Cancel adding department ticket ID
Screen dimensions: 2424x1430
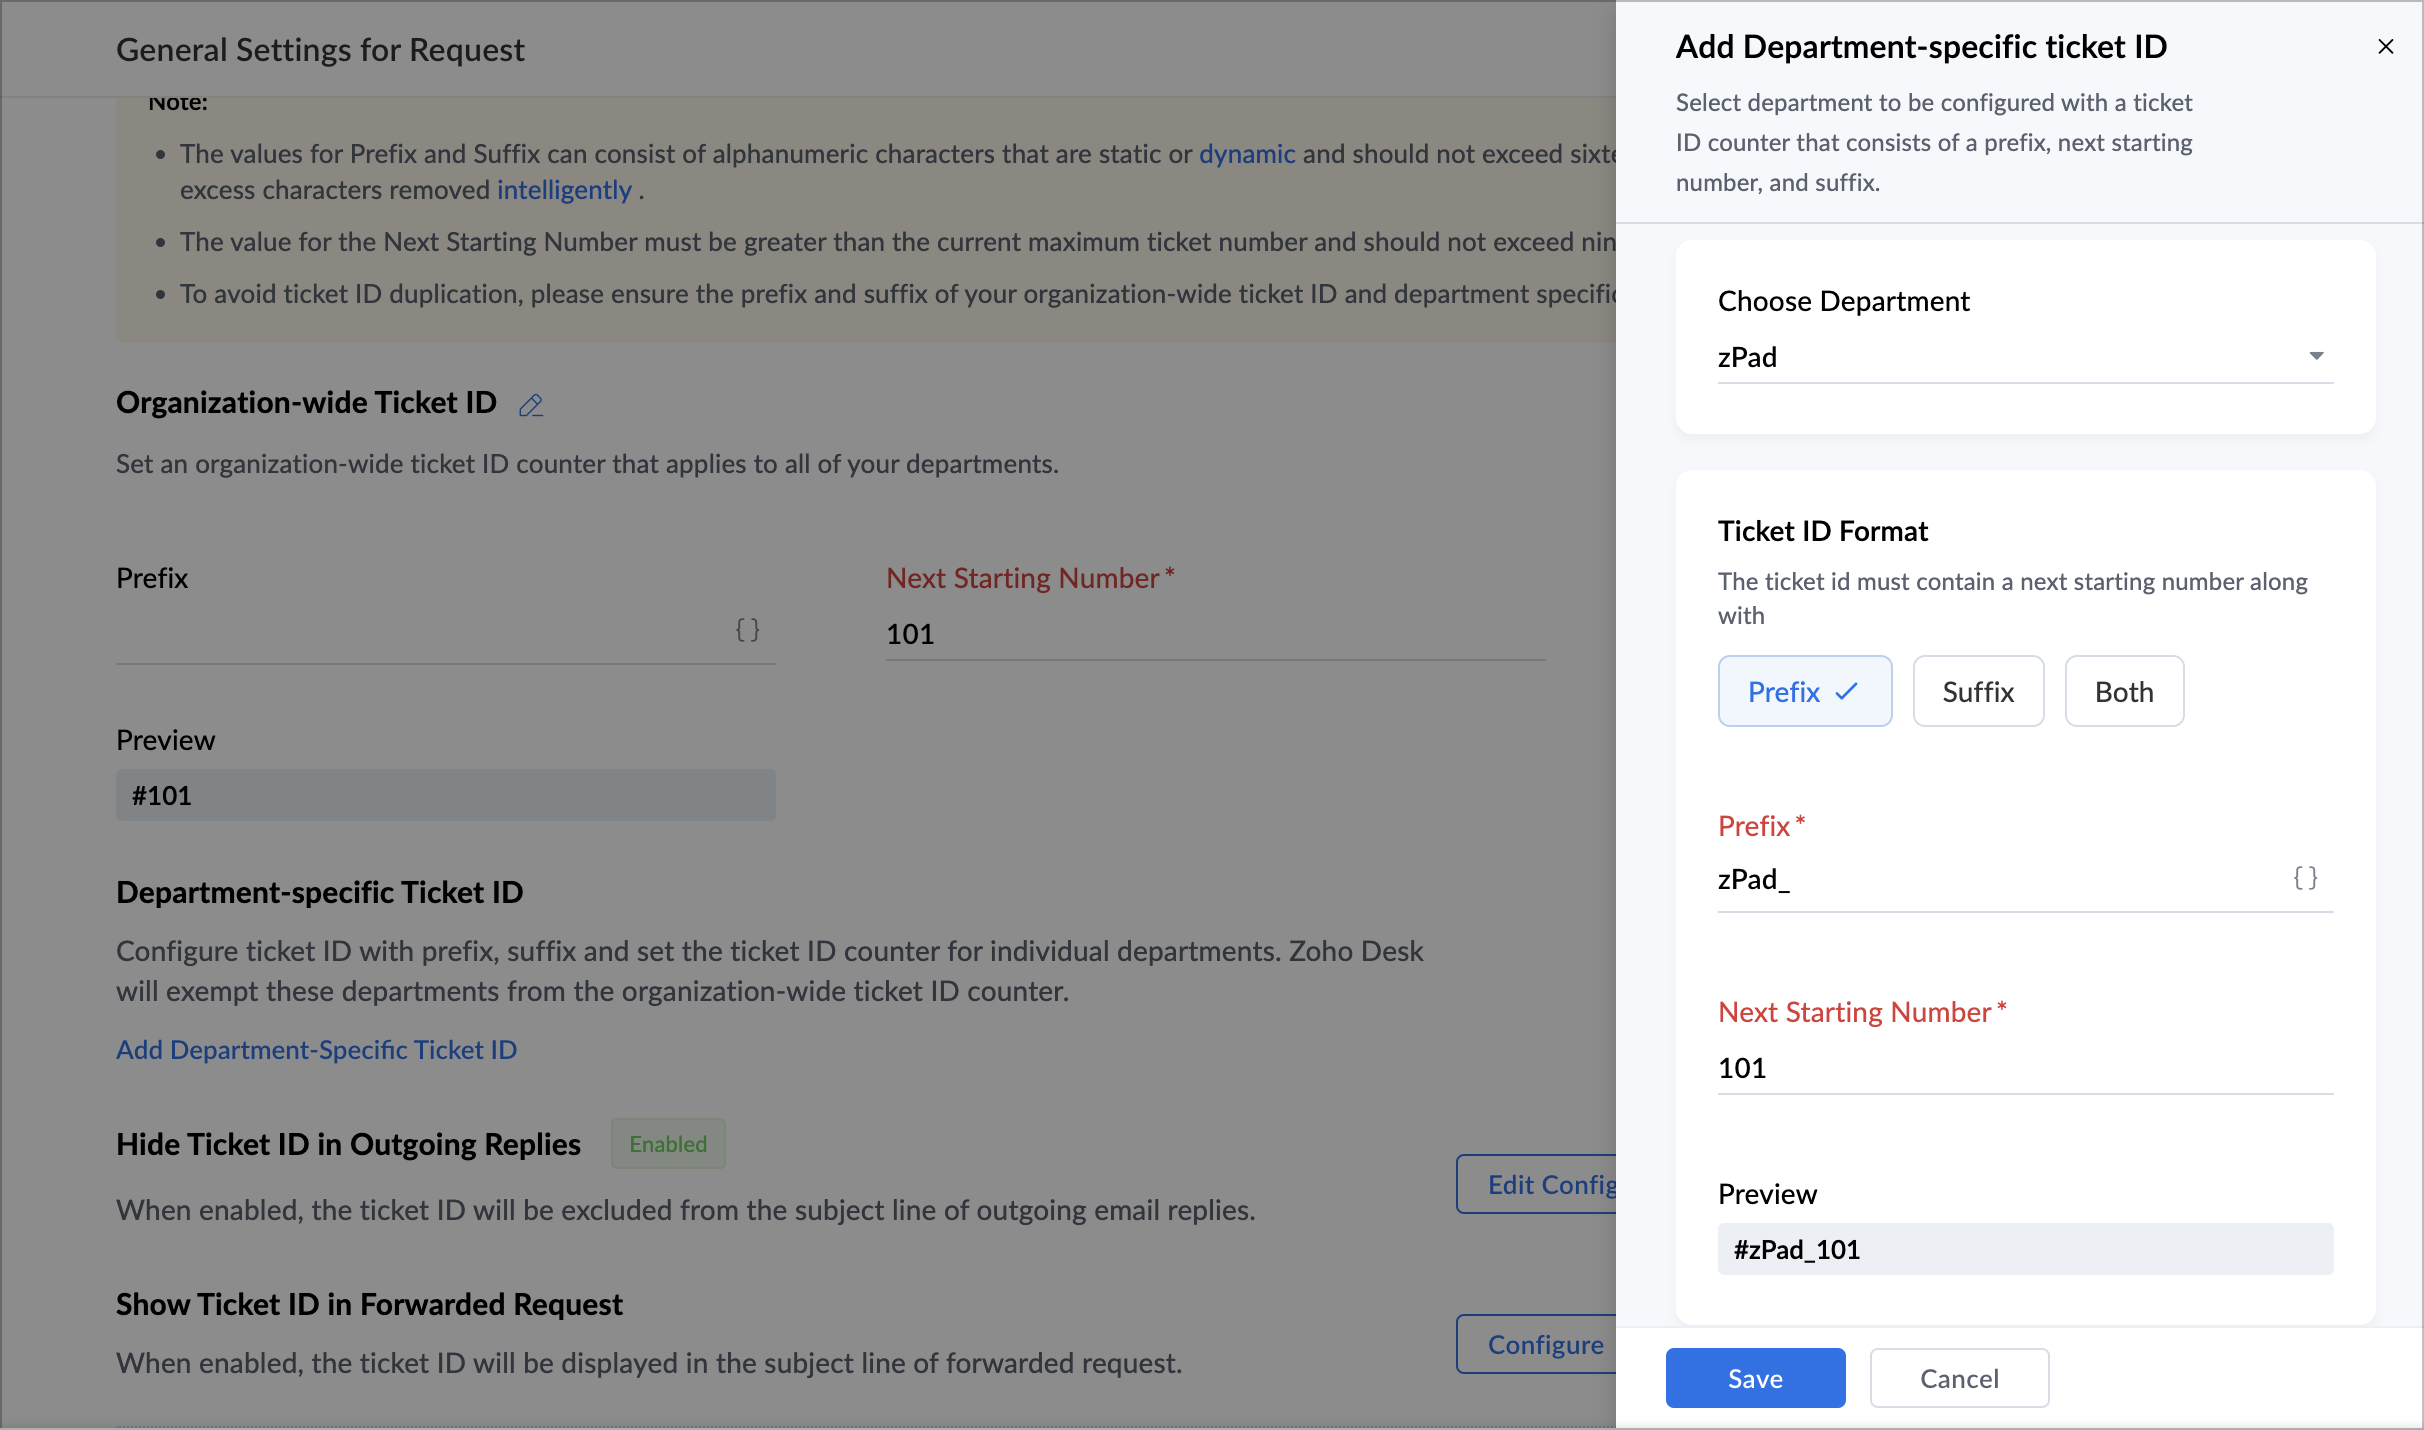click(x=1958, y=1378)
